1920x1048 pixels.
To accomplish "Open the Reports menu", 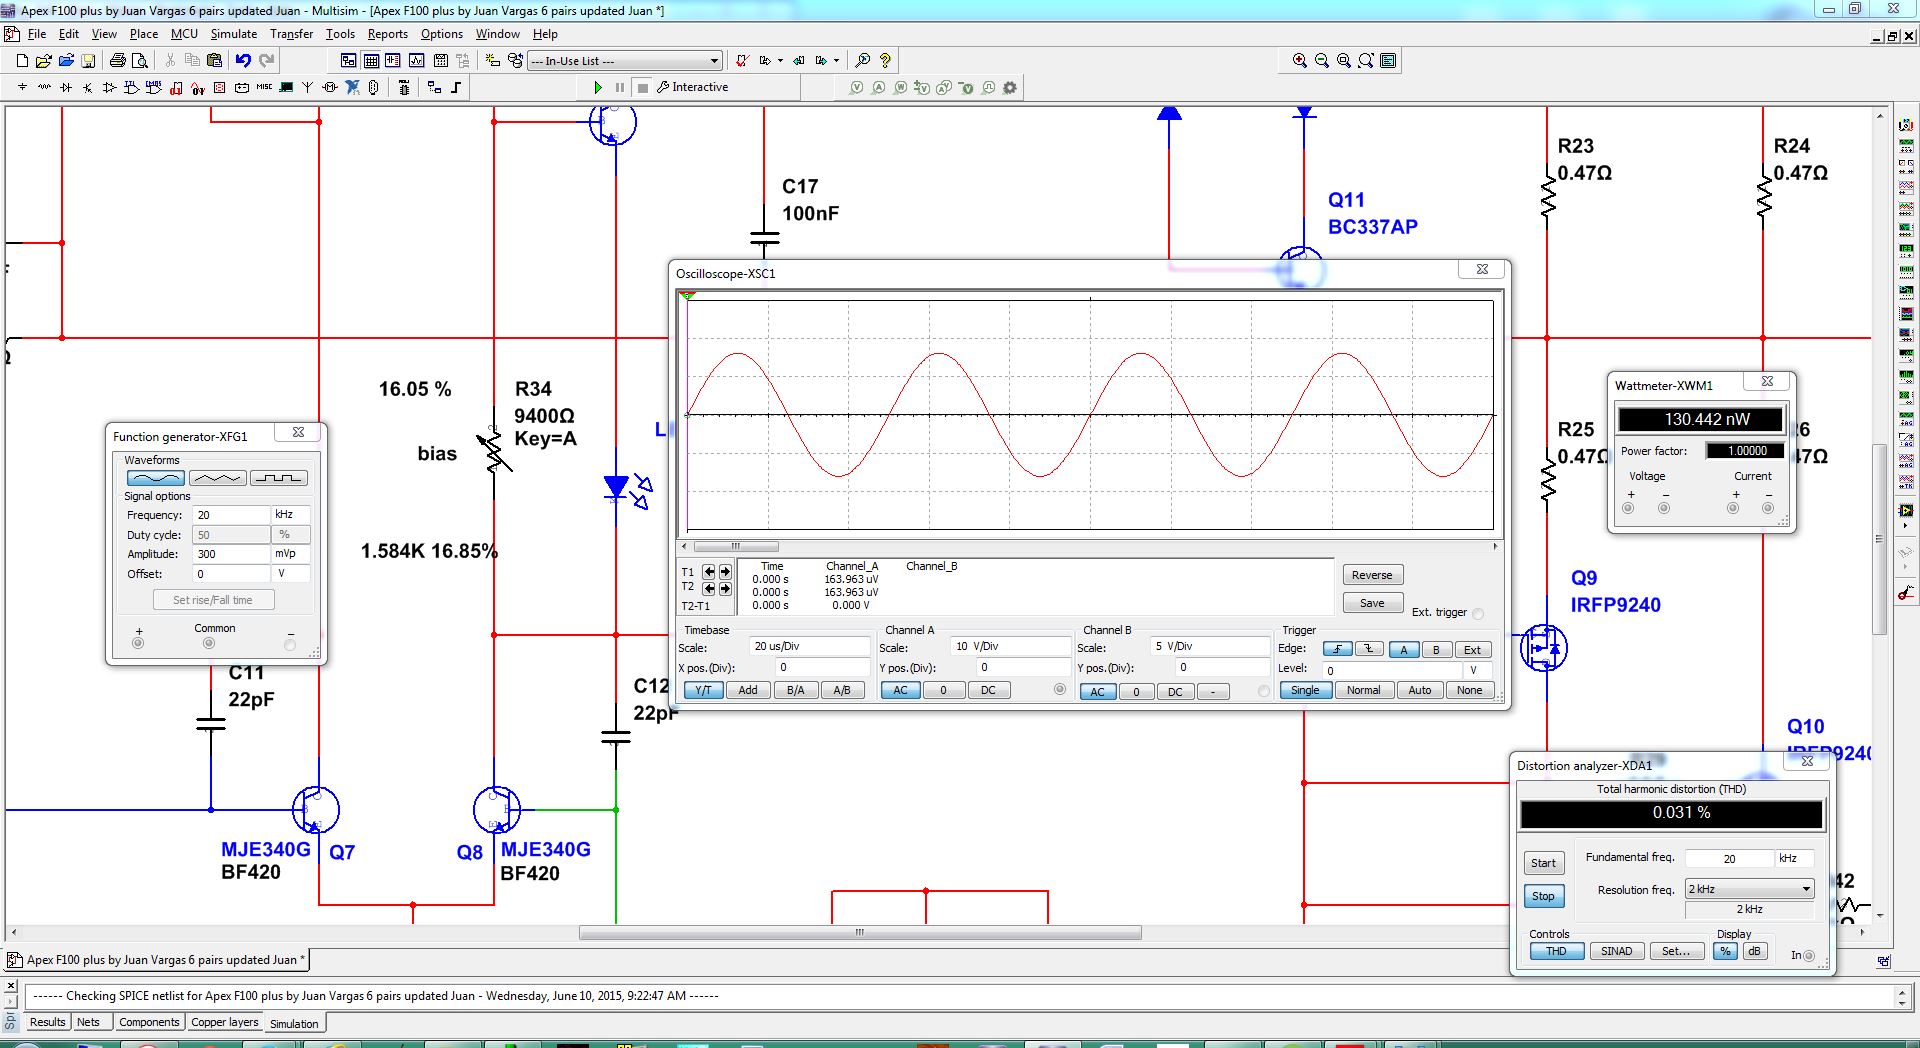I will (x=388, y=34).
